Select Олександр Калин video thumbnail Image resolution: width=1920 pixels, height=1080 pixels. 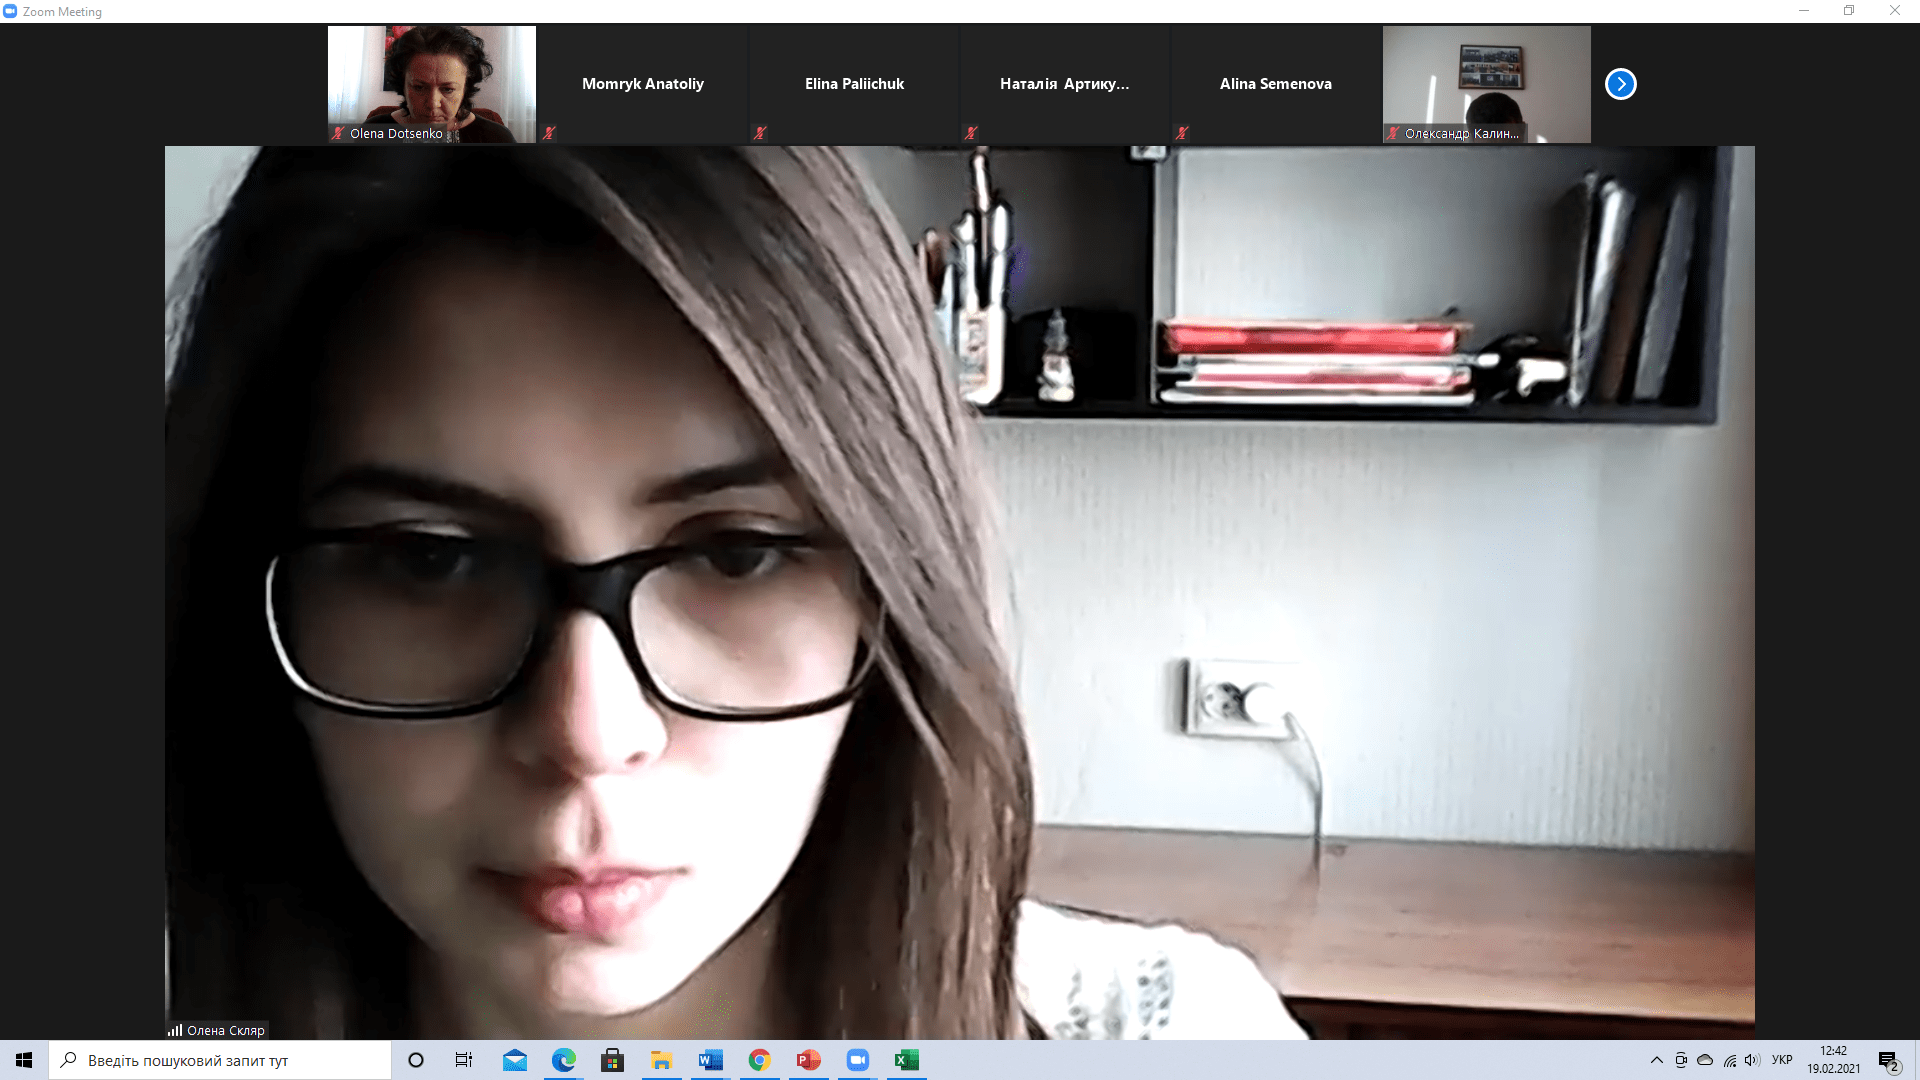1486,84
